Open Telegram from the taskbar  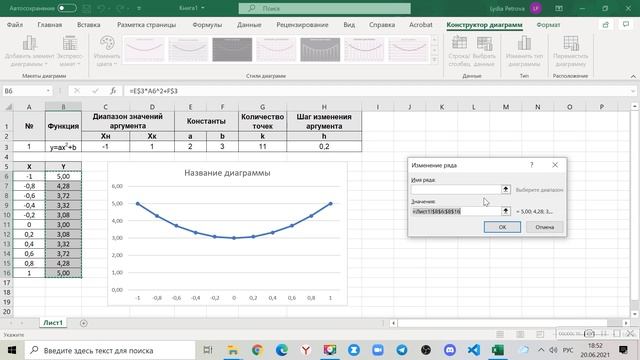click(x=402, y=350)
